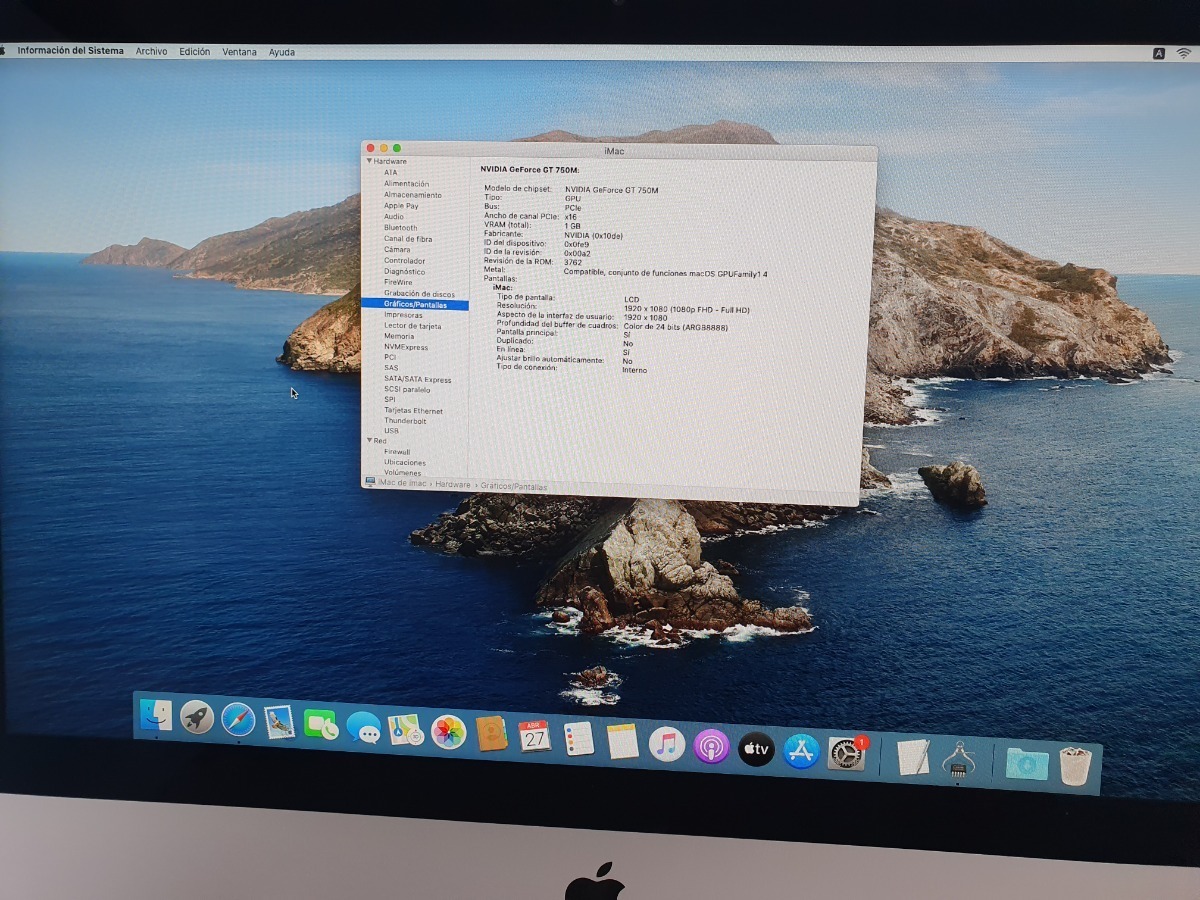Click the System Information chip icon in Dock
Image resolution: width=1200 pixels, height=900 pixels.
[x=959, y=760]
